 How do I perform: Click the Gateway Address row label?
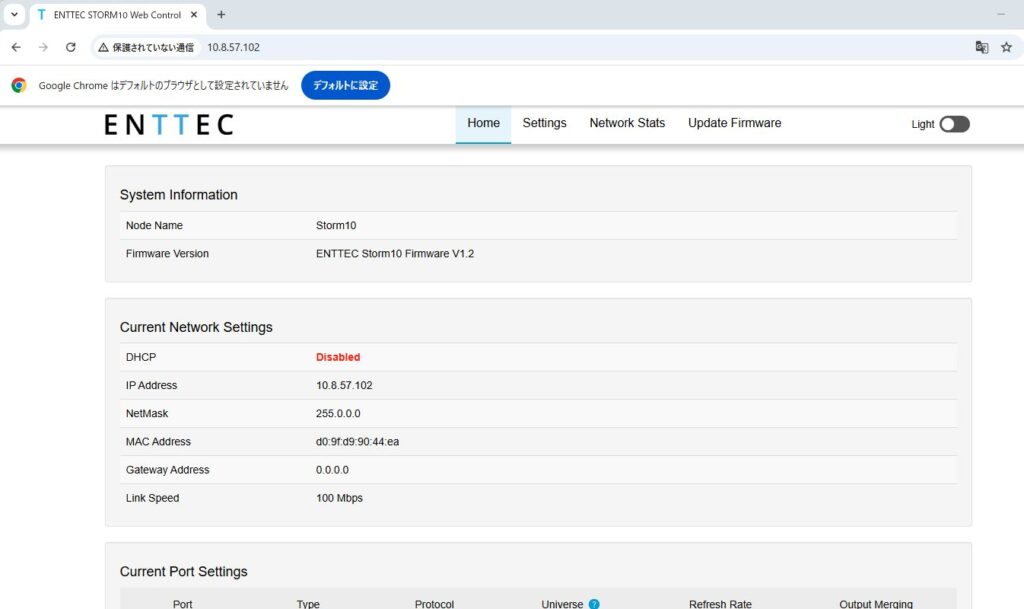pos(168,469)
